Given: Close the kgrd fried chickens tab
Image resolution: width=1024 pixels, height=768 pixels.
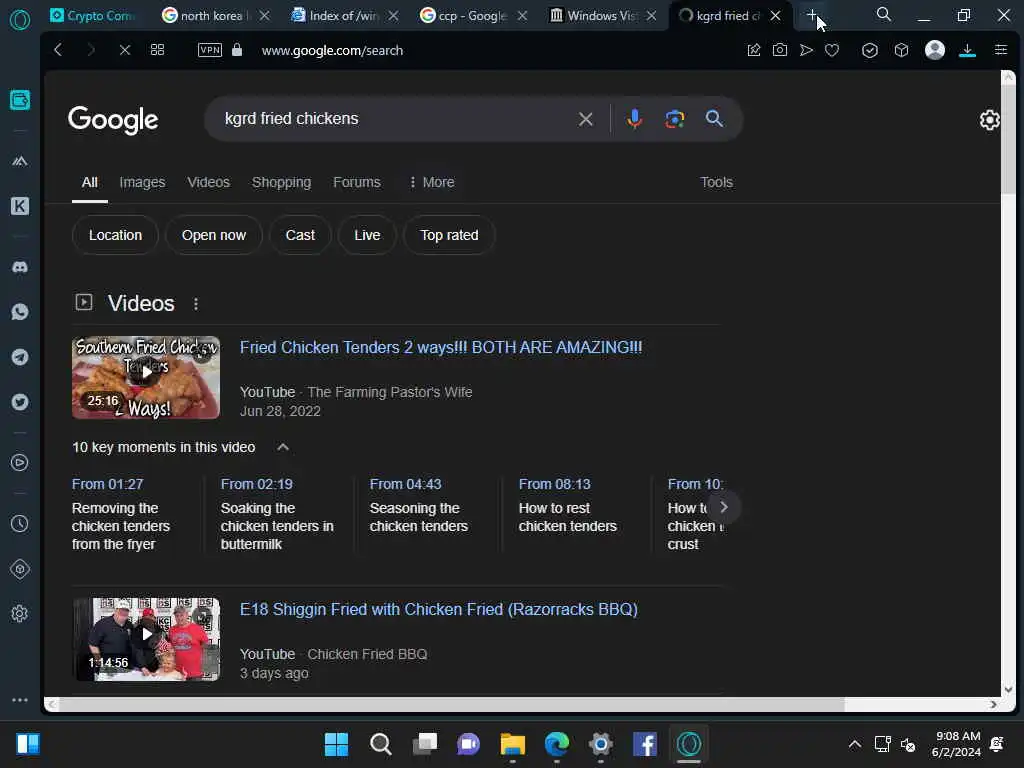Looking at the screenshot, I should click(x=775, y=16).
